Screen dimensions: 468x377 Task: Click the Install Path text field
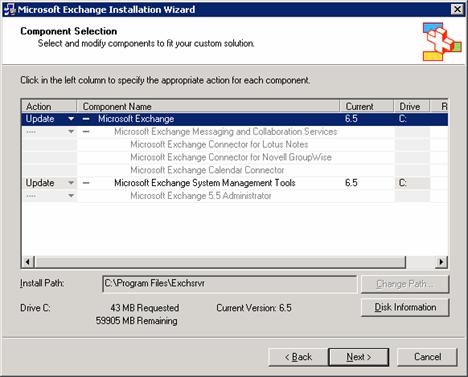coord(230,284)
